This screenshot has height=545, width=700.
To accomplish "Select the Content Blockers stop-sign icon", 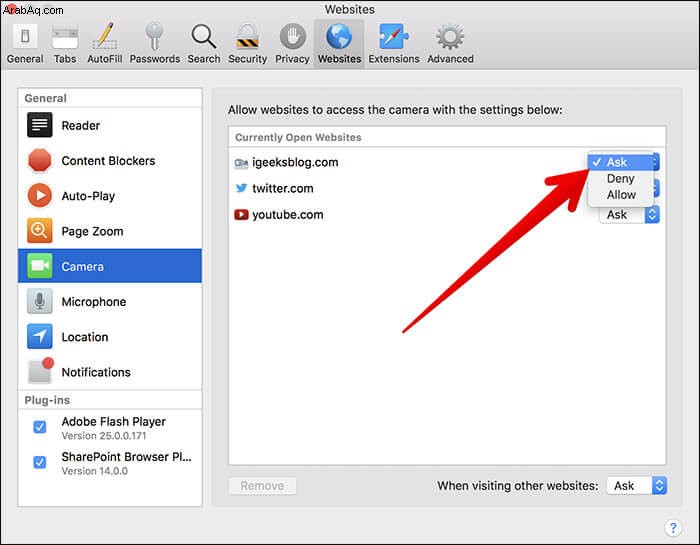I will 40,160.
